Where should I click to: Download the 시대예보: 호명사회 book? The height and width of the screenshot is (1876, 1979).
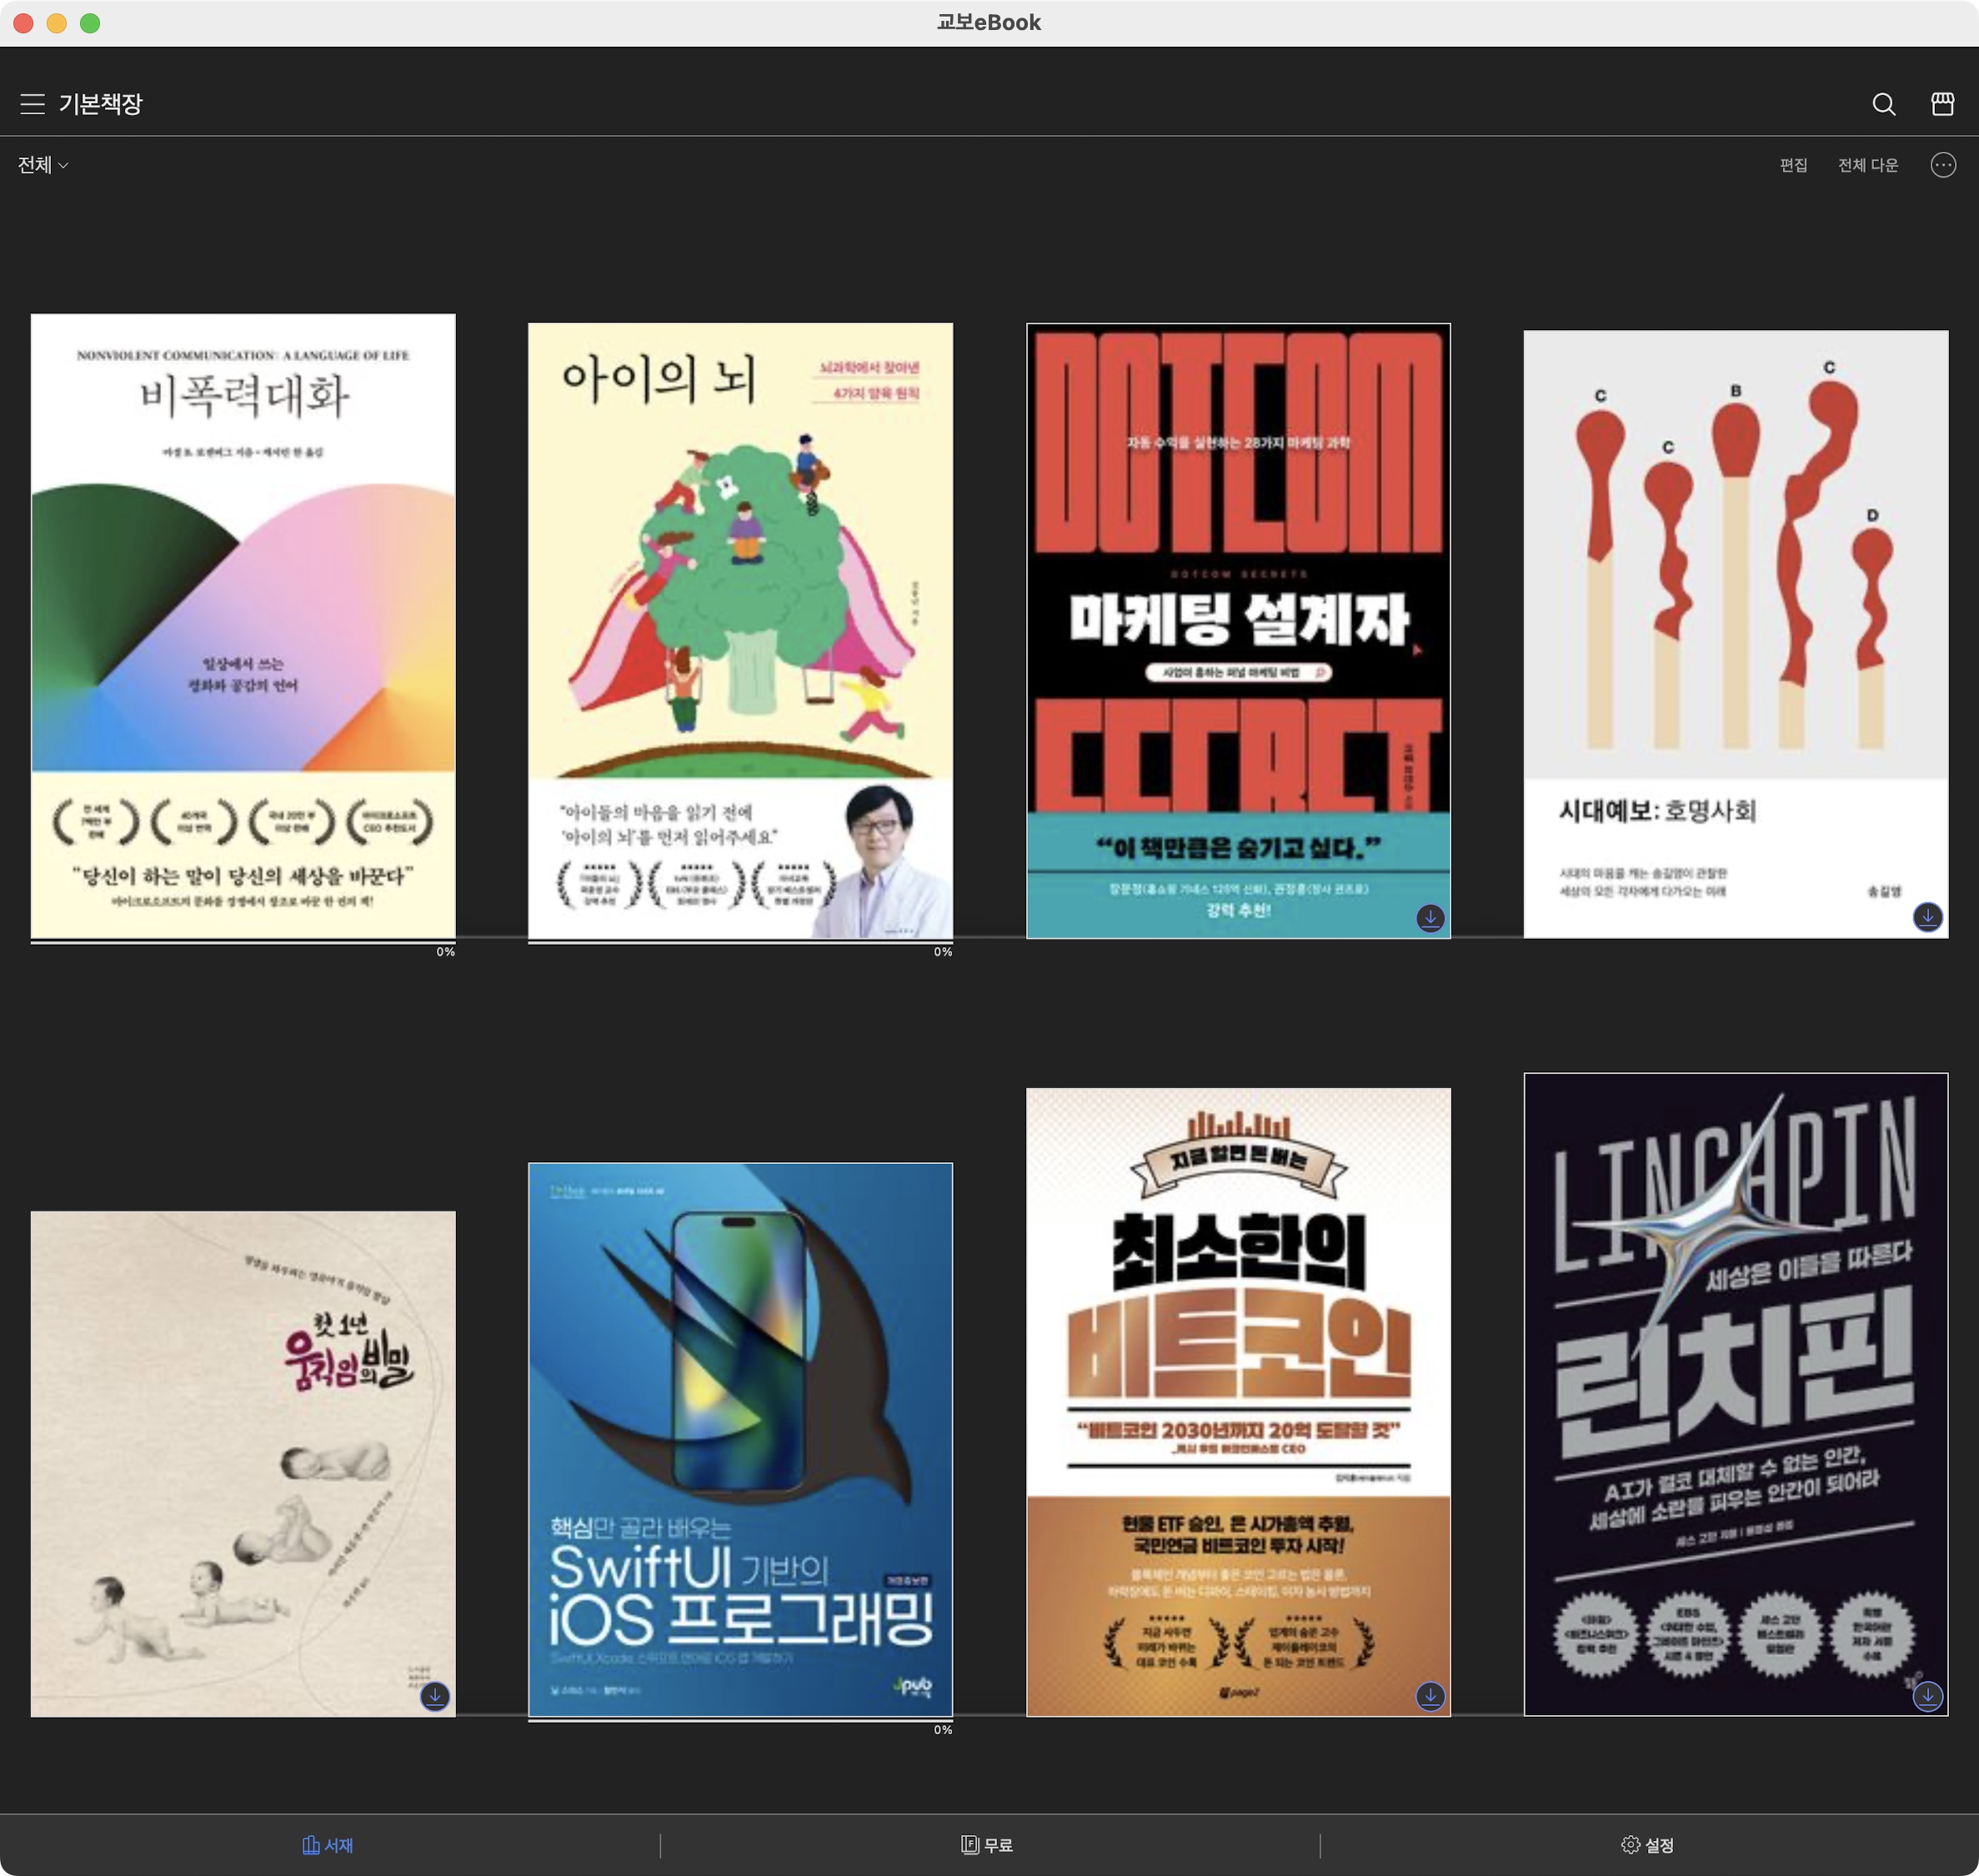[1927, 916]
